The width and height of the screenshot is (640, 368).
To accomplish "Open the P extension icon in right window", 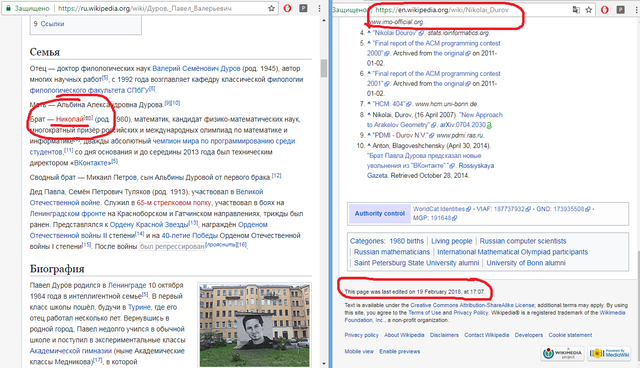I will [x=620, y=10].
